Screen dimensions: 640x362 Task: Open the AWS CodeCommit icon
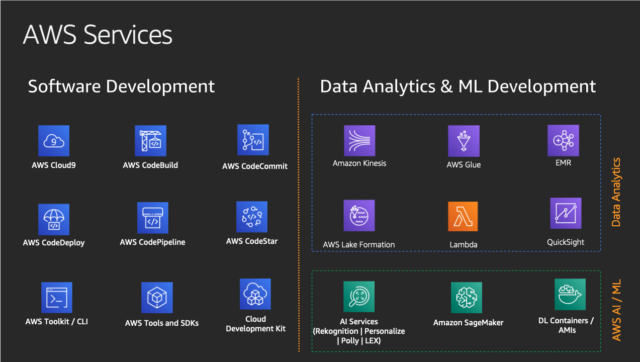pos(253,140)
